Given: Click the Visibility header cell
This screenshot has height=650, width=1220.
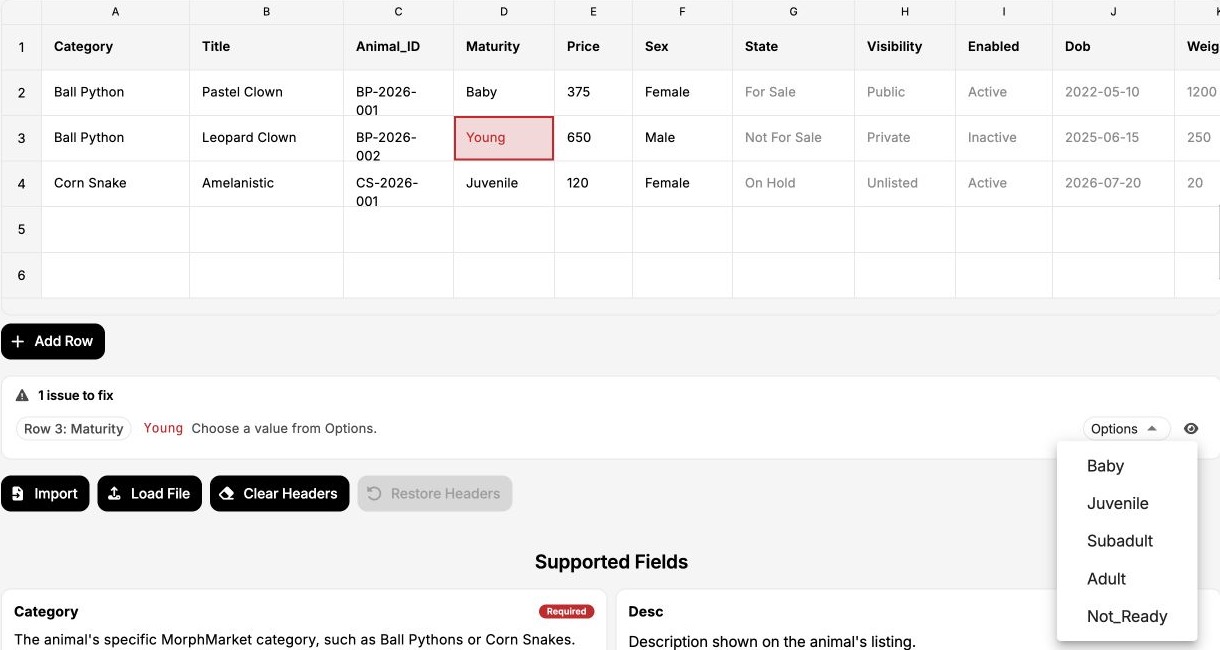Looking at the screenshot, I should [x=904, y=47].
